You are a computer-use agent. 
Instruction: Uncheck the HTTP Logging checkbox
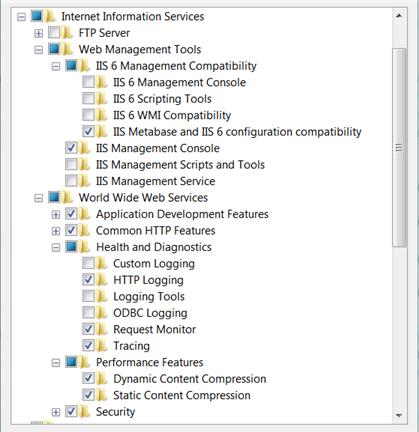[x=88, y=280]
